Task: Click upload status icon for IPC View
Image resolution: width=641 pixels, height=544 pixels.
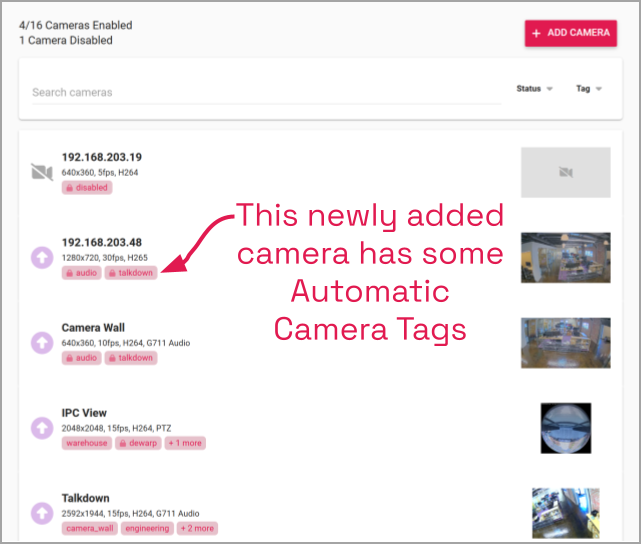Action: (x=42, y=428)
